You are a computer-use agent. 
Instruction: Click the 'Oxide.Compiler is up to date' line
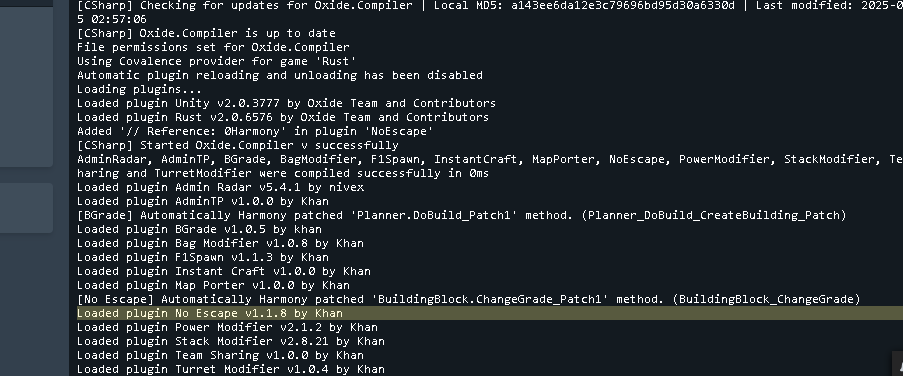[x=206, y=33]
